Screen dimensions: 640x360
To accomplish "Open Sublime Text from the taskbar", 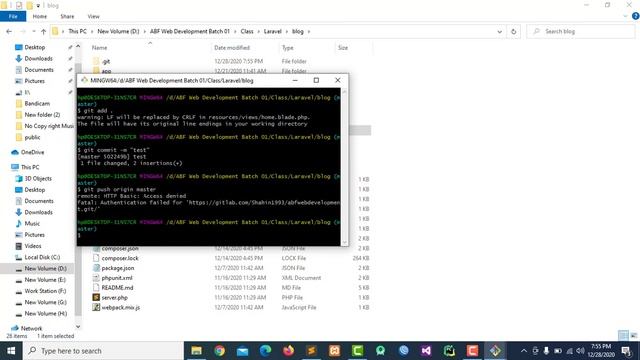I will 311,351.
